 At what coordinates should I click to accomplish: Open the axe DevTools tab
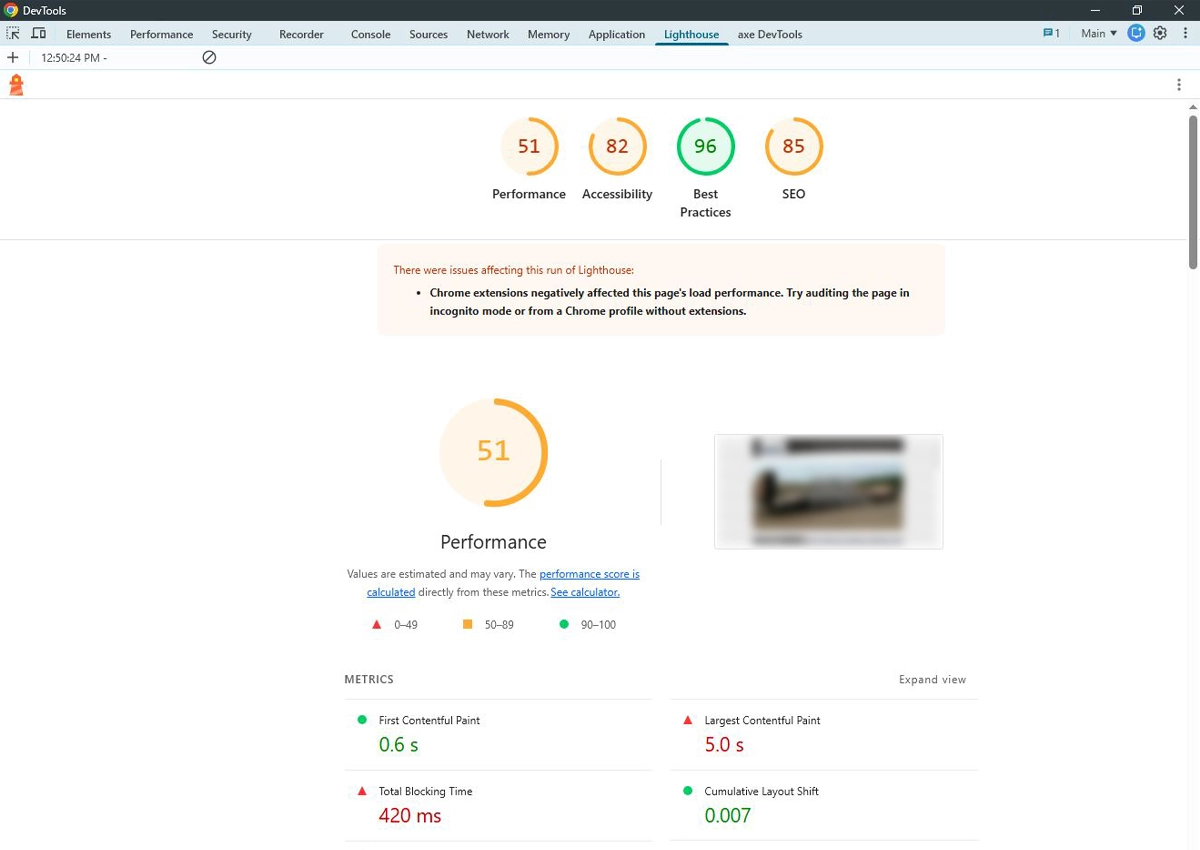[x=770, y=34]
